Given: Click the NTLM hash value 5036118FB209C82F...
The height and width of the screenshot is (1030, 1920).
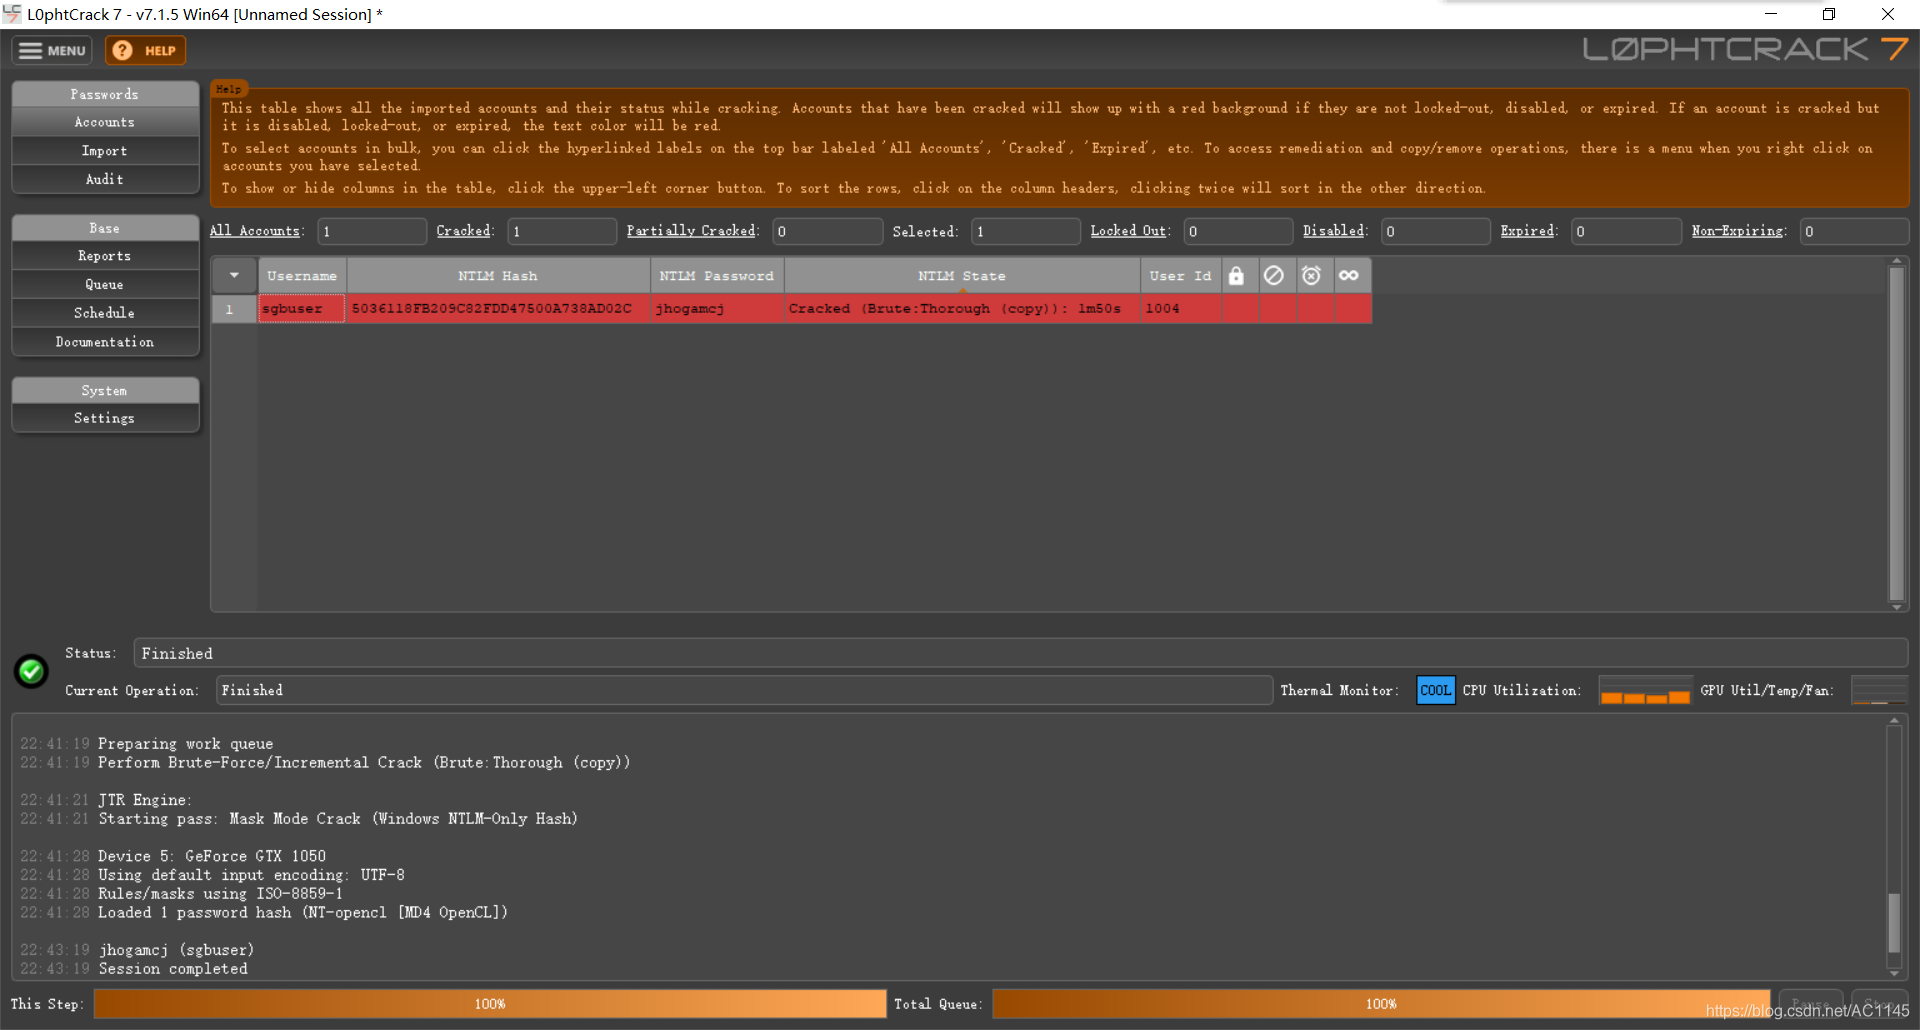Looking at the screenshot, I should [x=498, y=309].
